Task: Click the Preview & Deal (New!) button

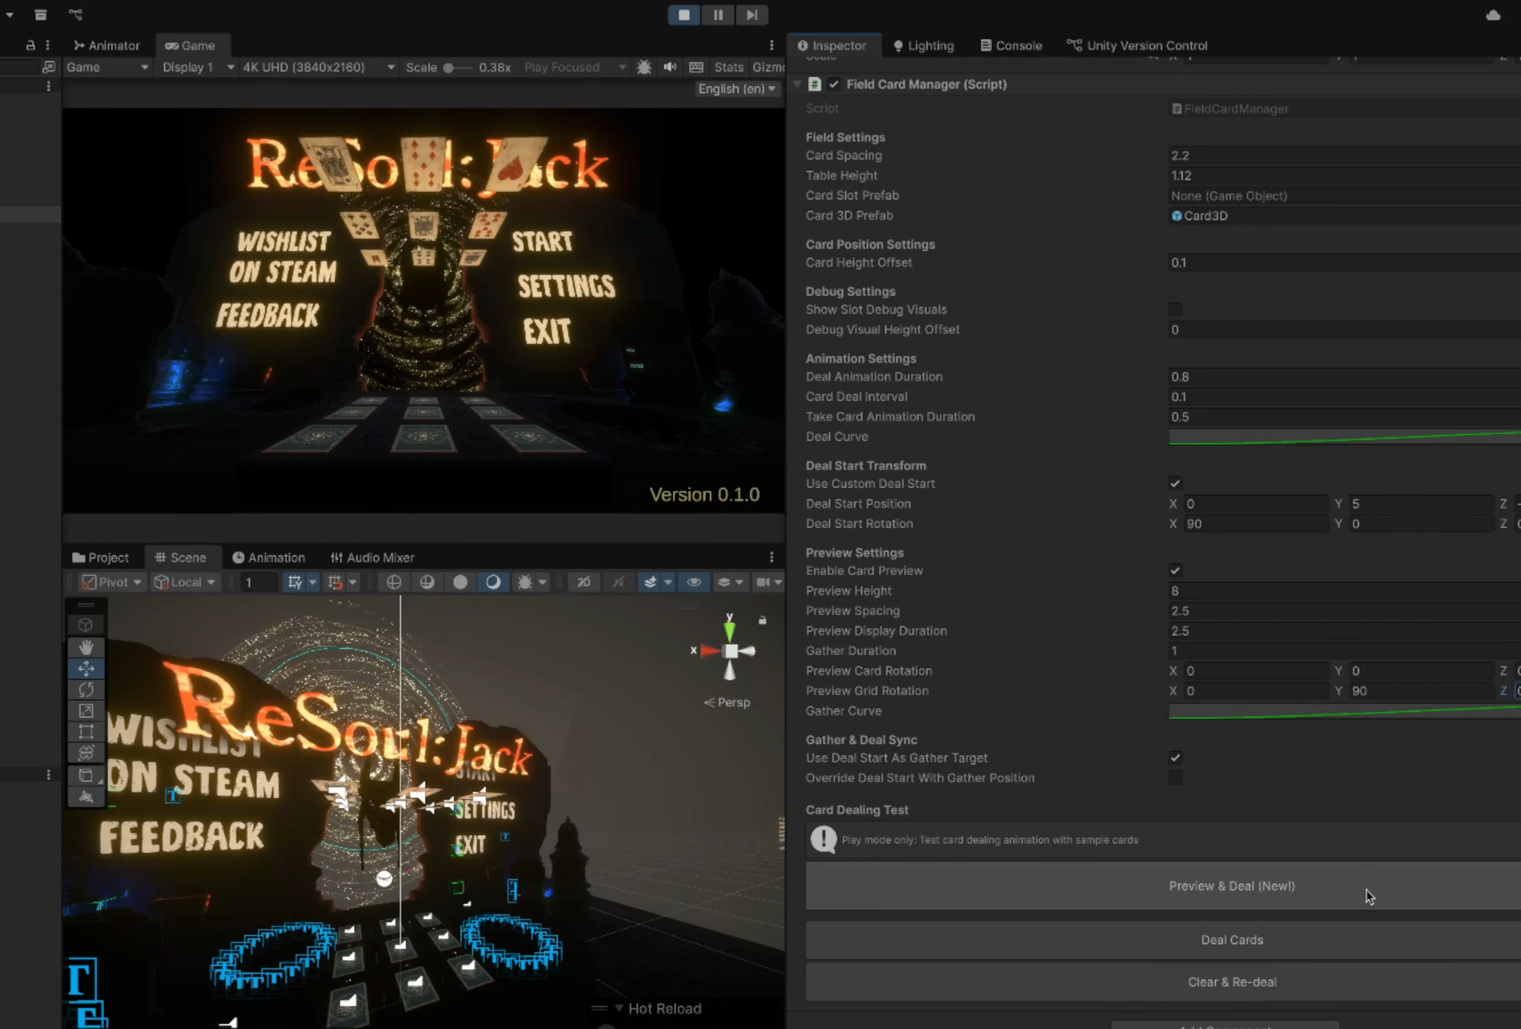Action: pyautogui.click(x=1231, y=886)
